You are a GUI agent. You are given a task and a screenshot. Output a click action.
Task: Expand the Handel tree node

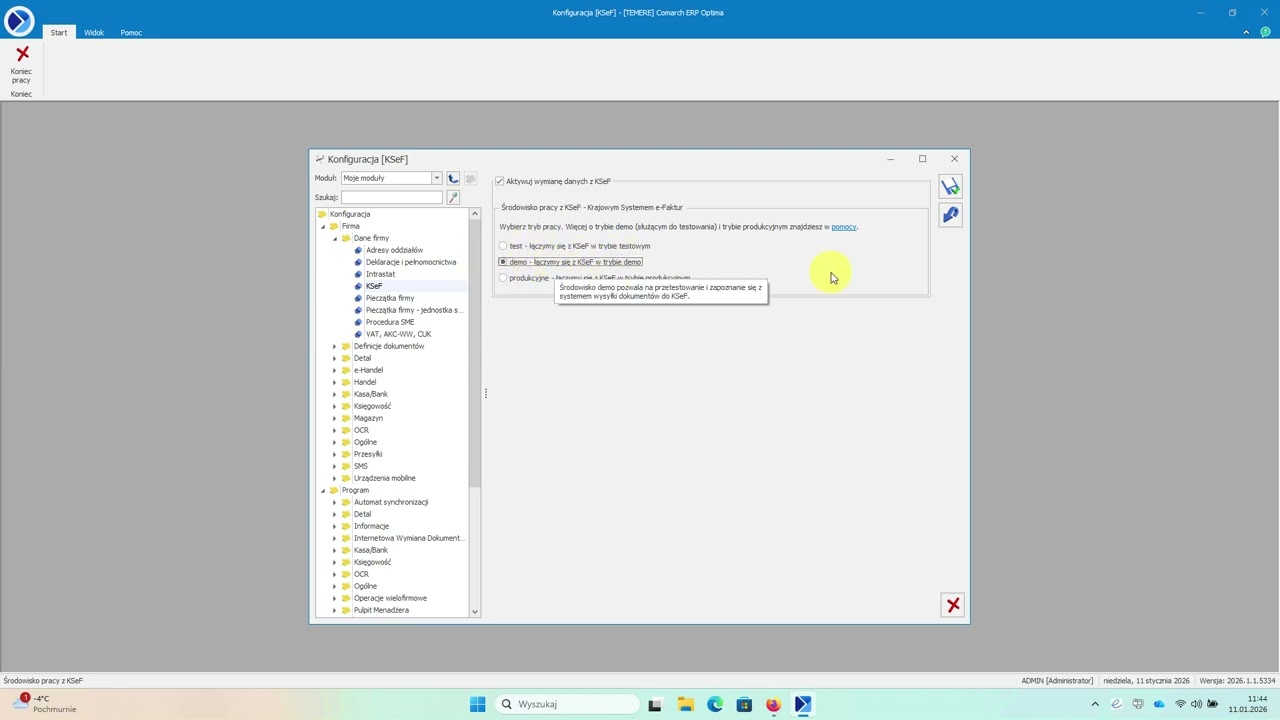(x=335, y=382)
